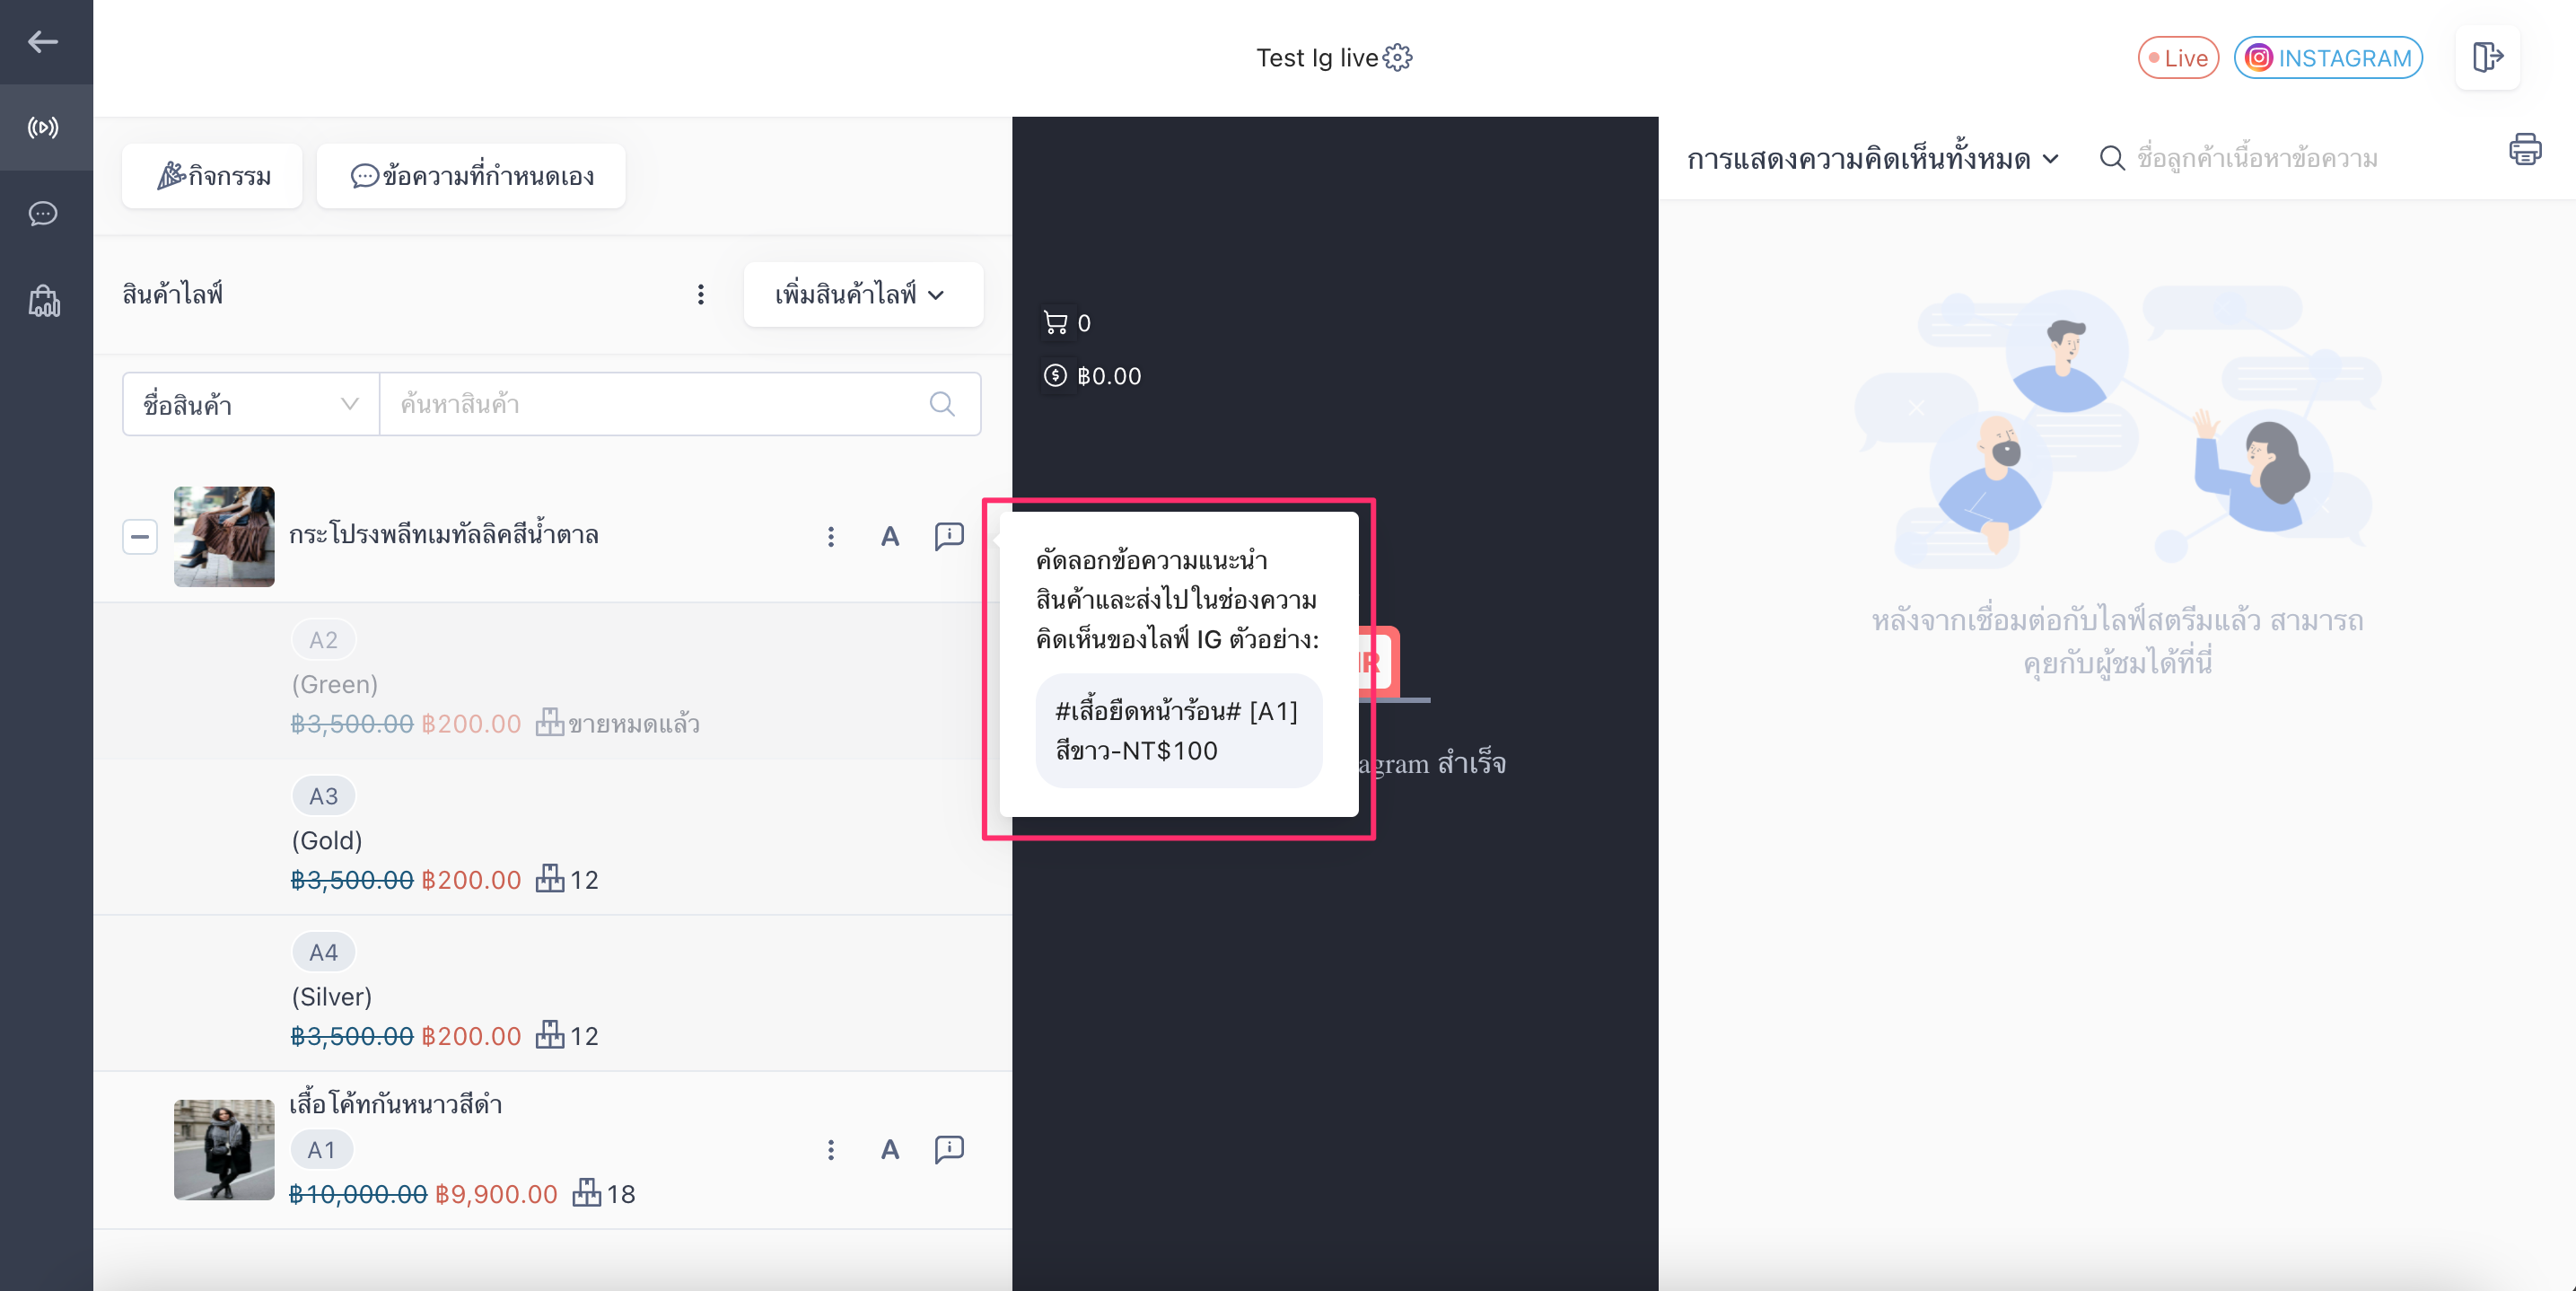The height and width of the screenshot is (1291, 2576).
Task: Collapse the กระโปรงพลีทเมทัลลิคสีน้ำตาล variants
Action: pyautogui.click(x=140, y=537)
